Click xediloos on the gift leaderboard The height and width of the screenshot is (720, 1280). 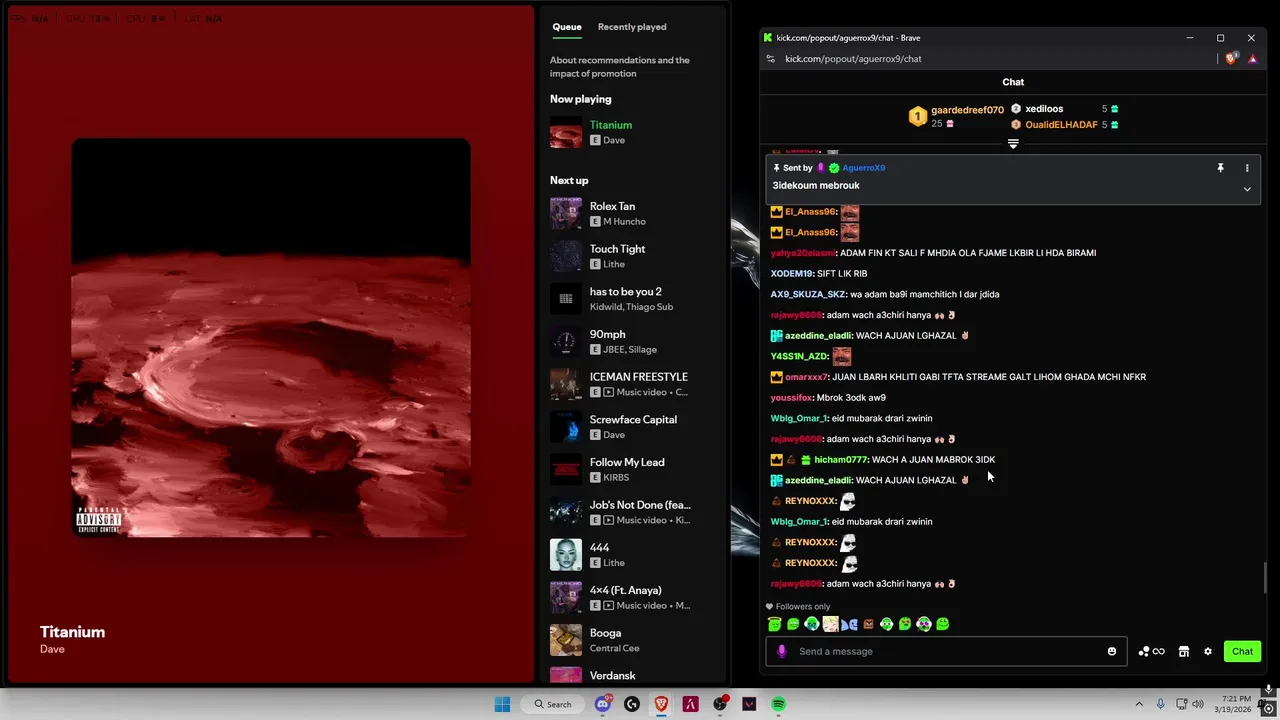tap(1044, 109)
